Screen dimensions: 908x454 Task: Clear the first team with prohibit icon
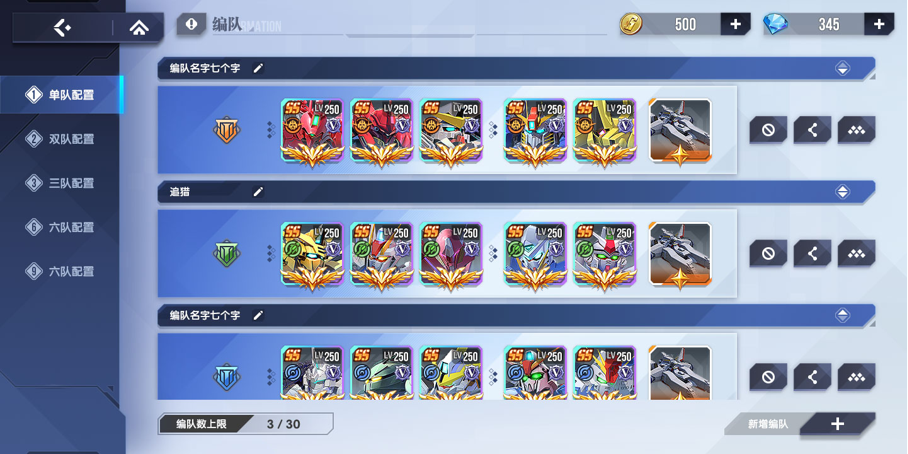tap(768, 130)
